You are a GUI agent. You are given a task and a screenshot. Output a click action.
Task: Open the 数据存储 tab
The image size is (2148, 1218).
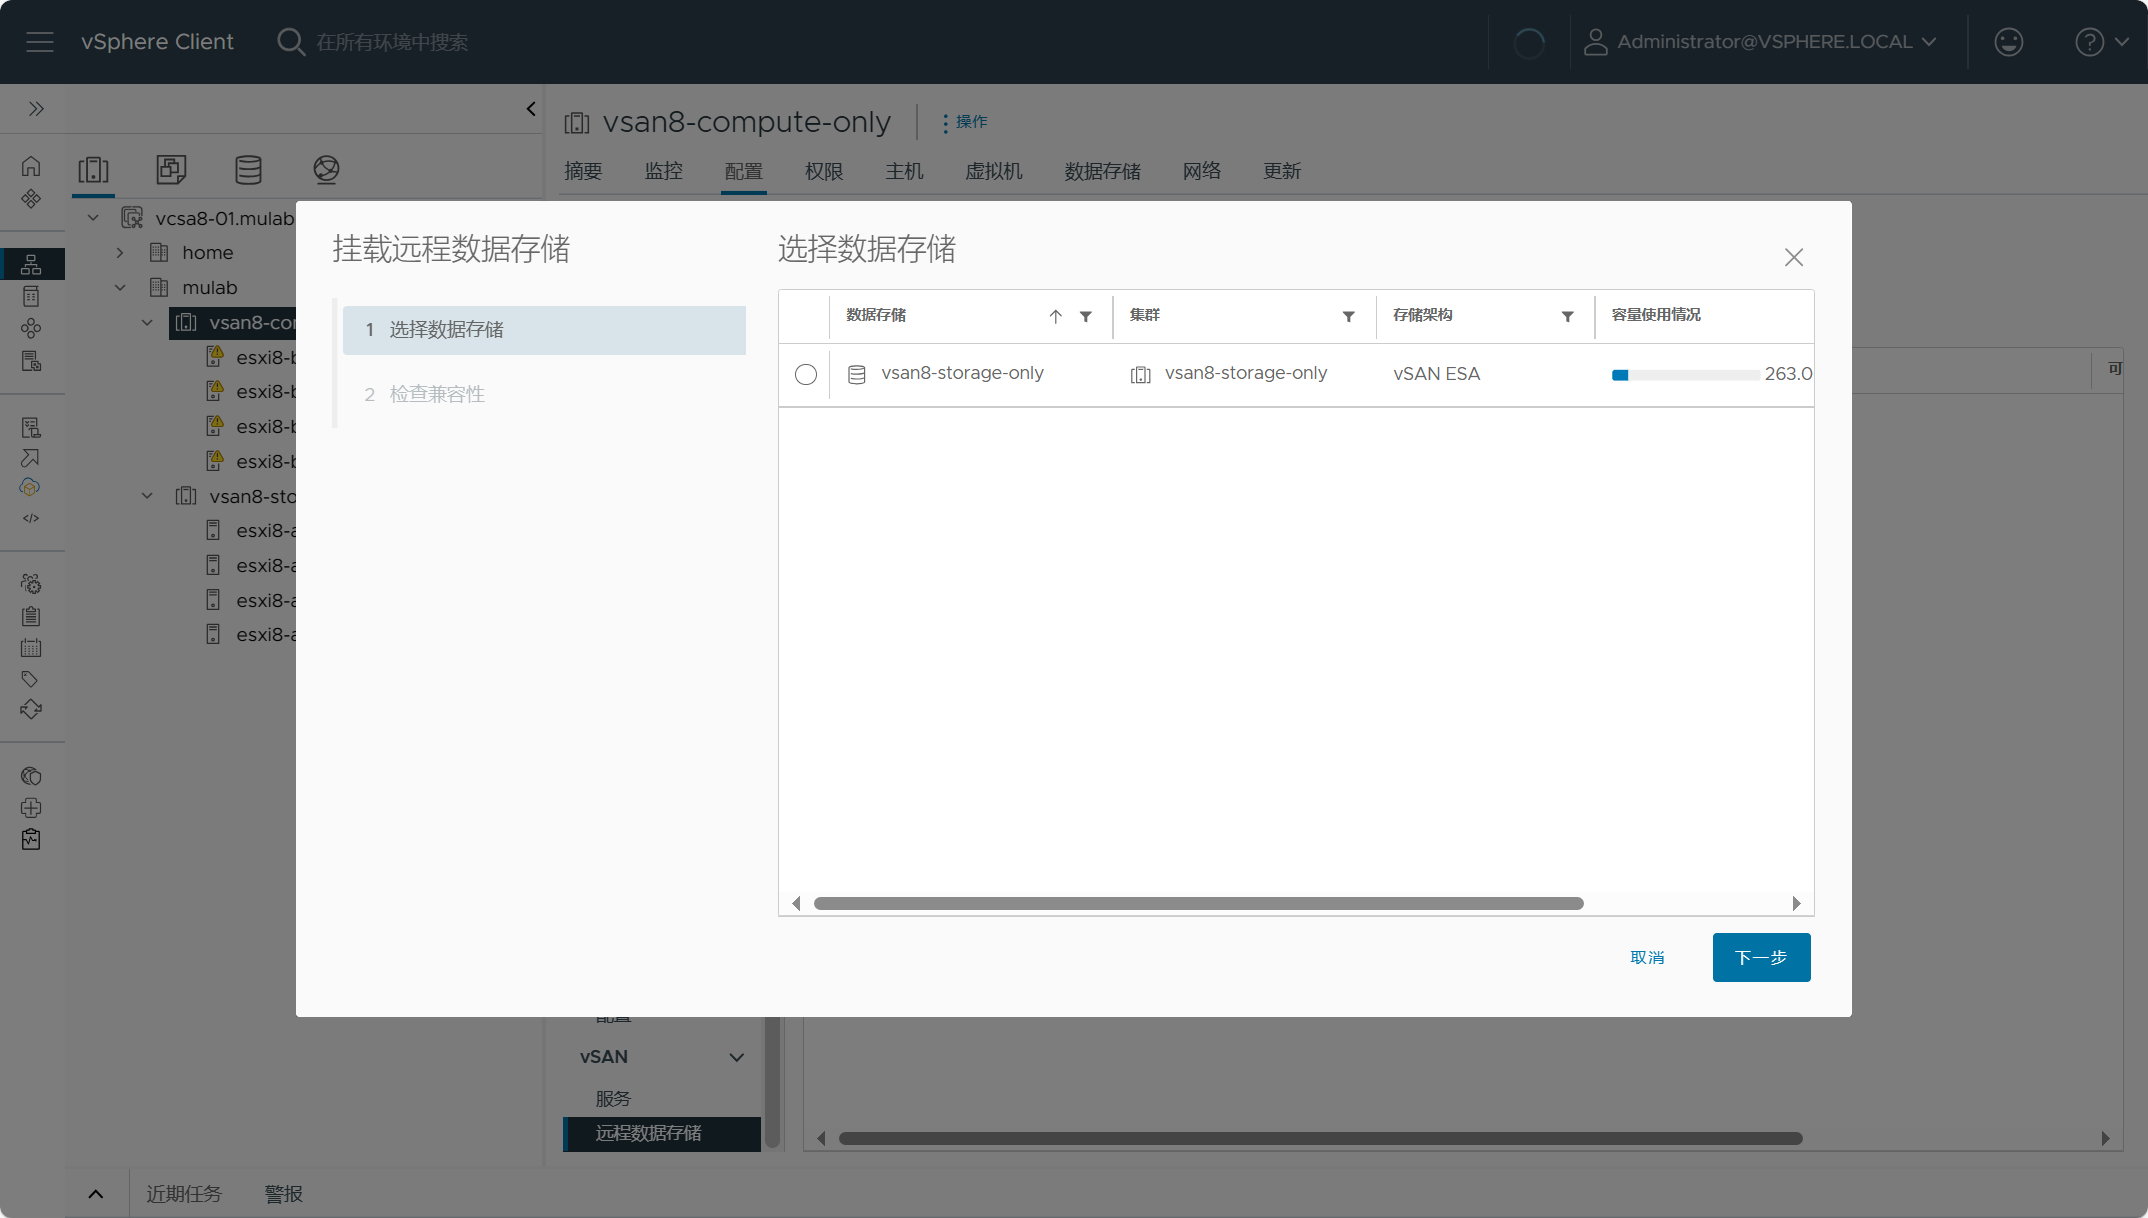tap(1103, 171)
